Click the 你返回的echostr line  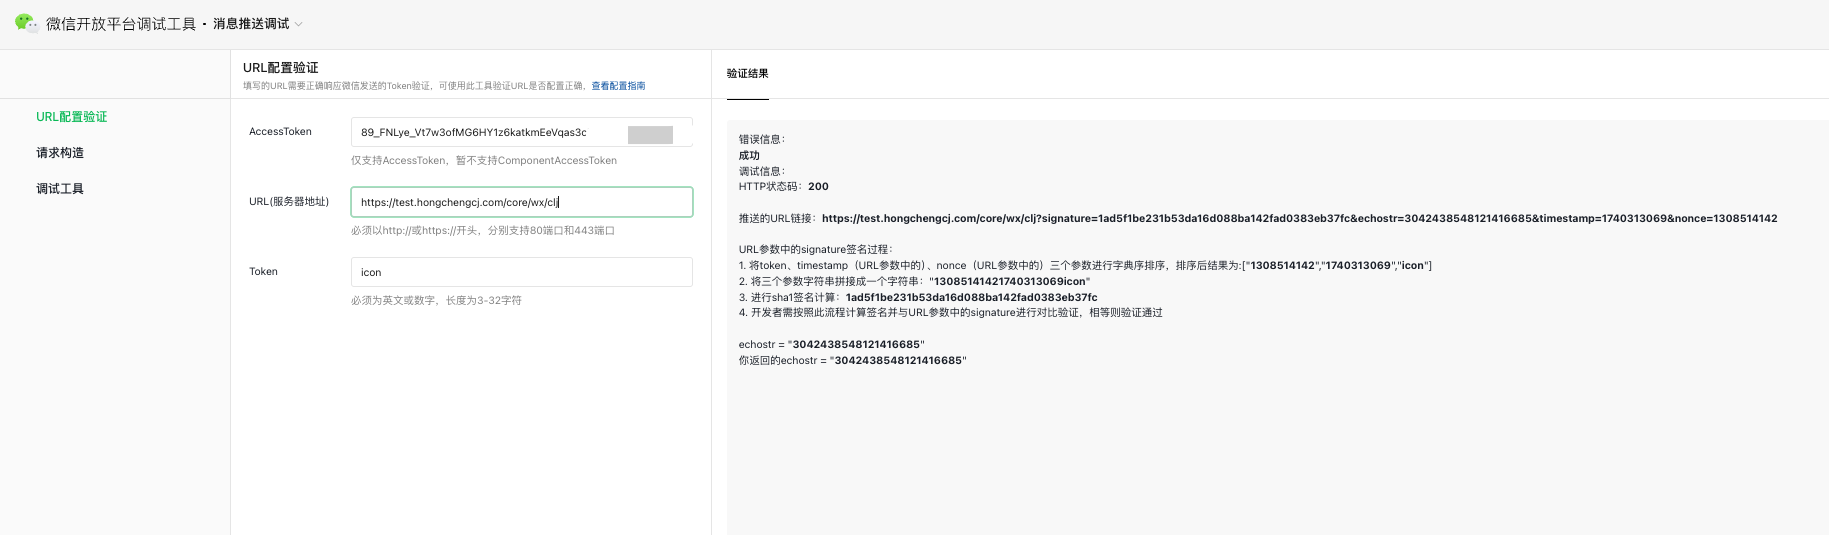point(853,361)
